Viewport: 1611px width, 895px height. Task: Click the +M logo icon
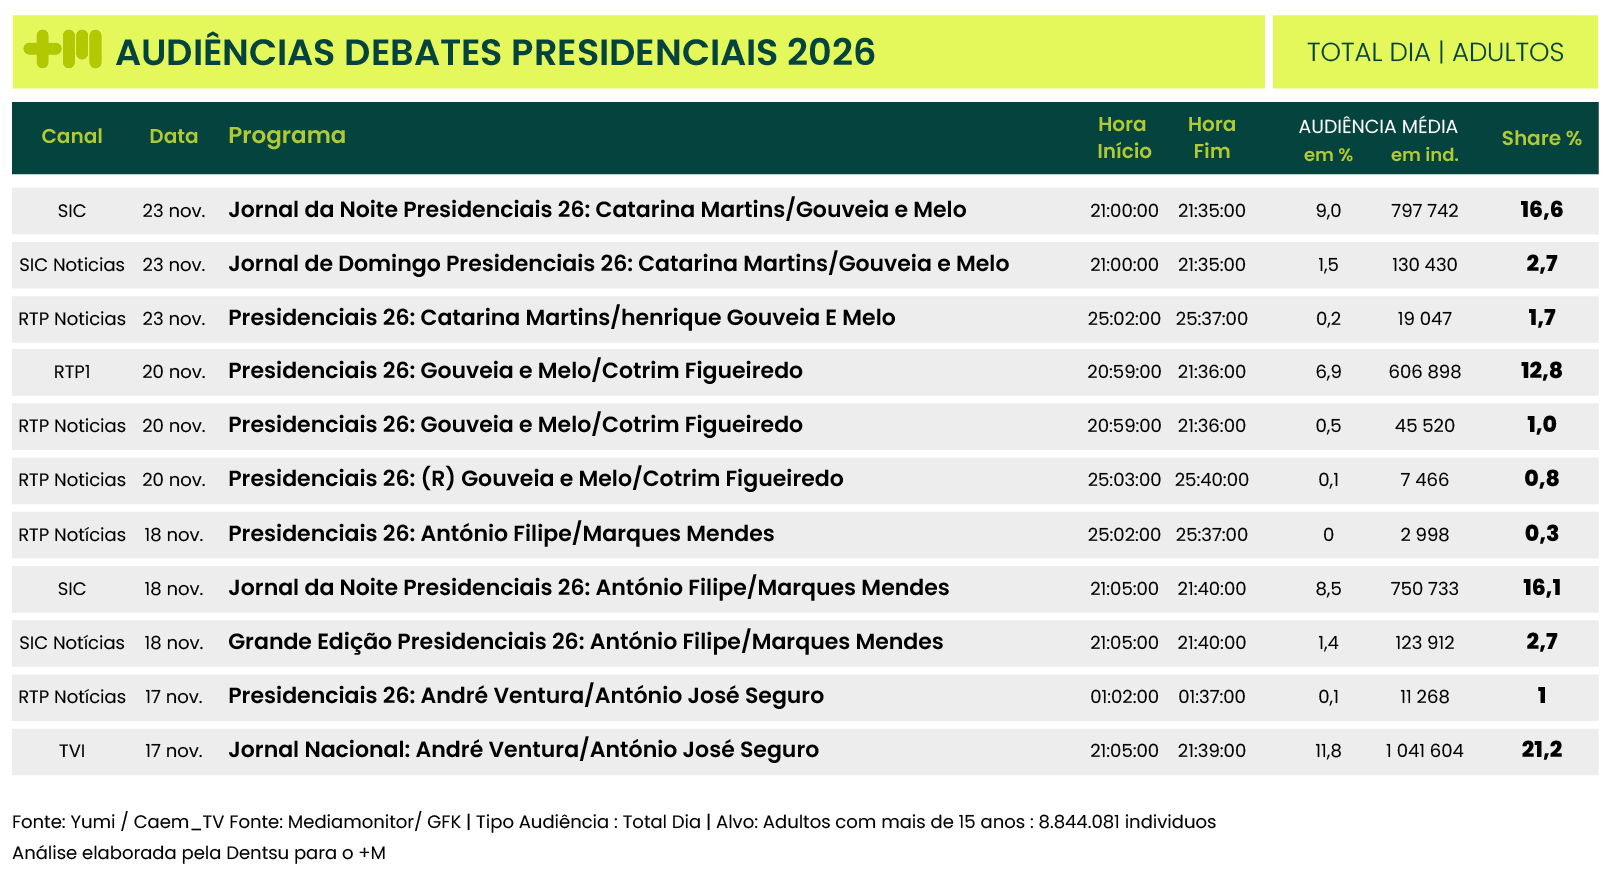[x=62, y=50]
